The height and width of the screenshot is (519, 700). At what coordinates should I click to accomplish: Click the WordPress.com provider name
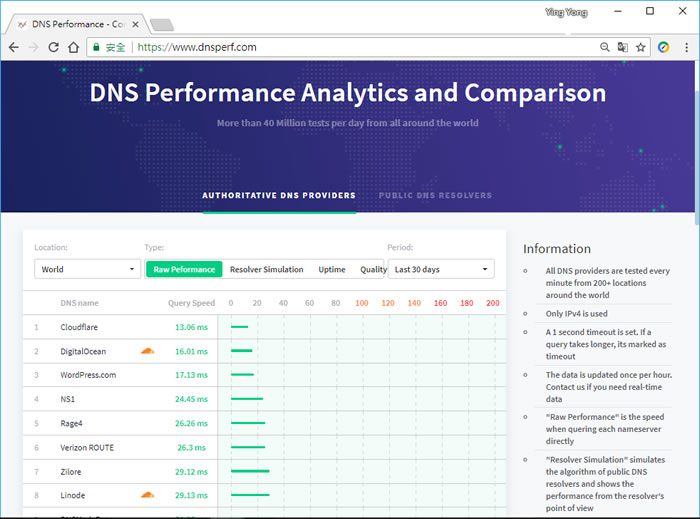88,375
